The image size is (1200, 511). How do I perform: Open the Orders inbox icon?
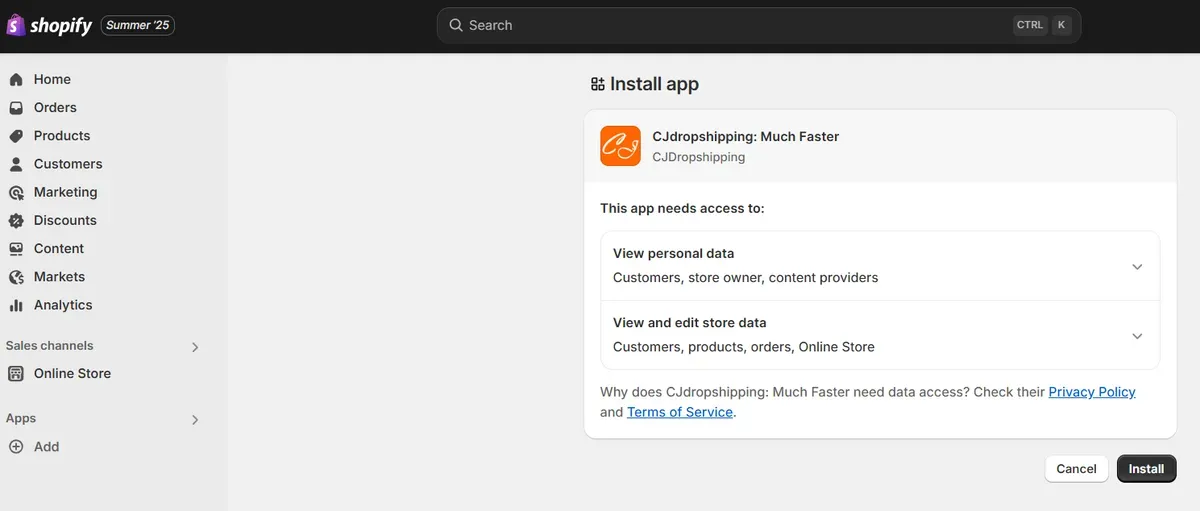tap(16, 107)
